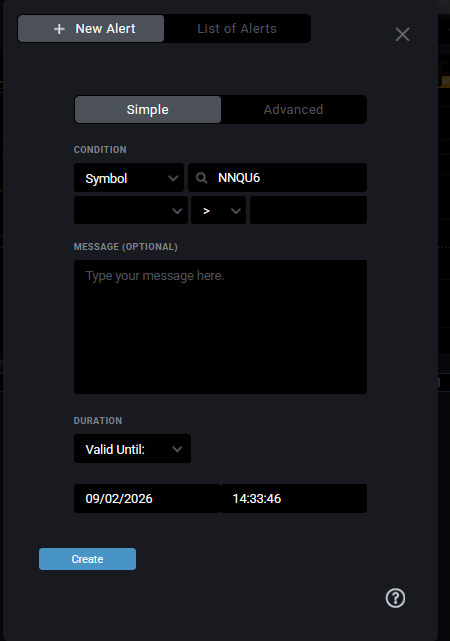
Task: Click the optional message text area
Action: (220, 327)
